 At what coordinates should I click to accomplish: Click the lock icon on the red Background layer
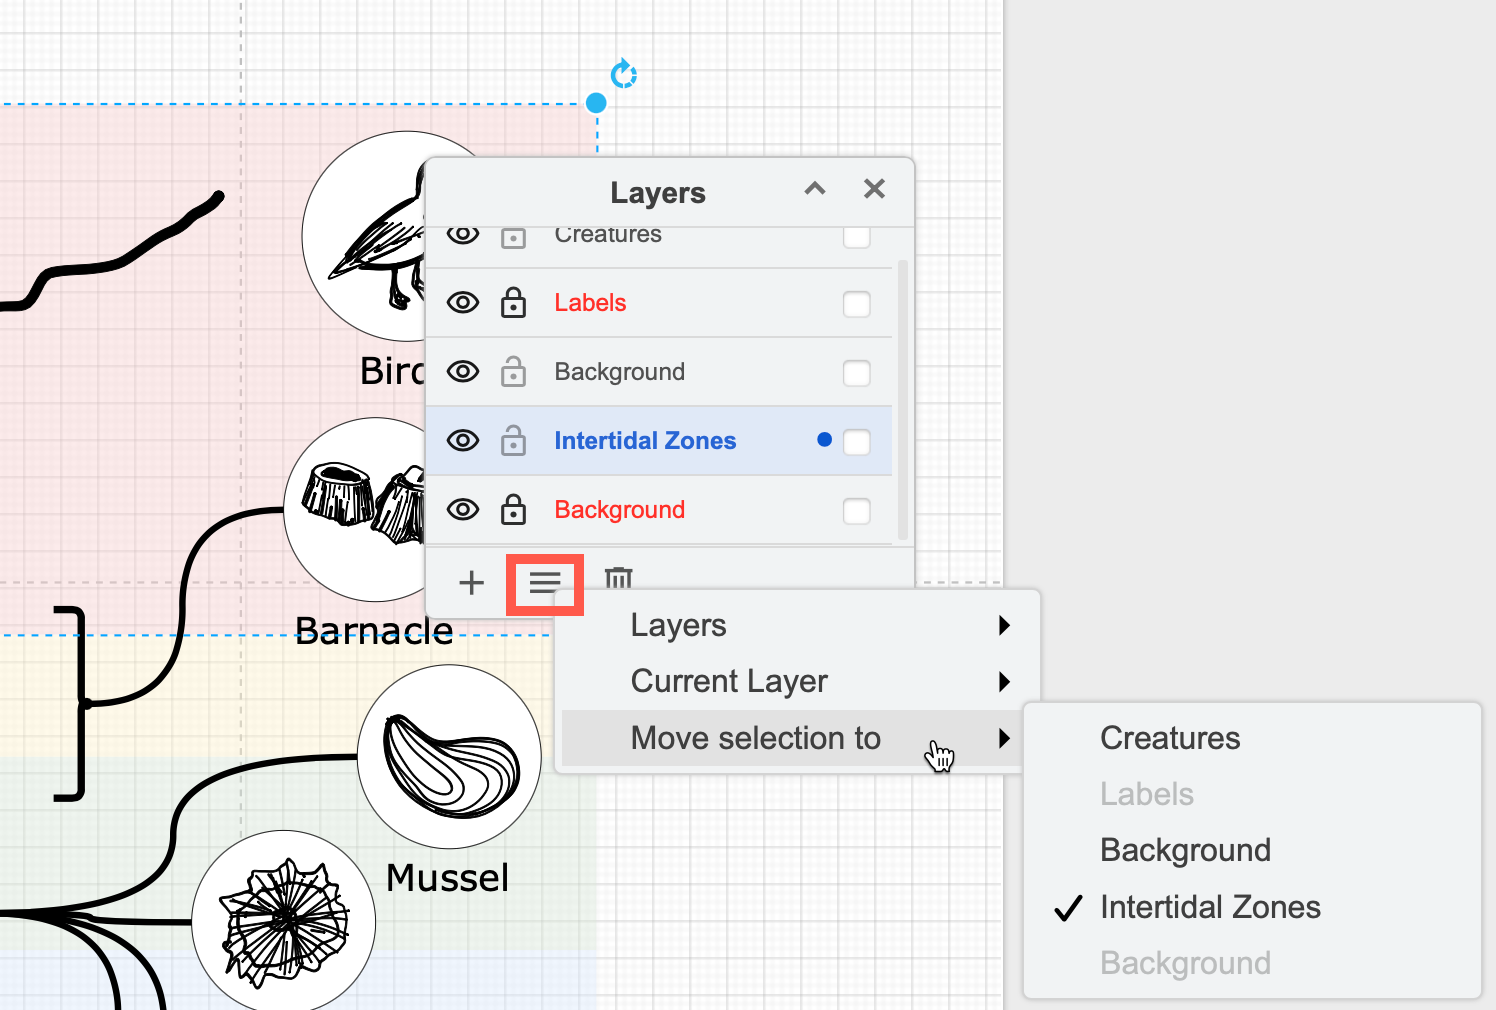513,510
